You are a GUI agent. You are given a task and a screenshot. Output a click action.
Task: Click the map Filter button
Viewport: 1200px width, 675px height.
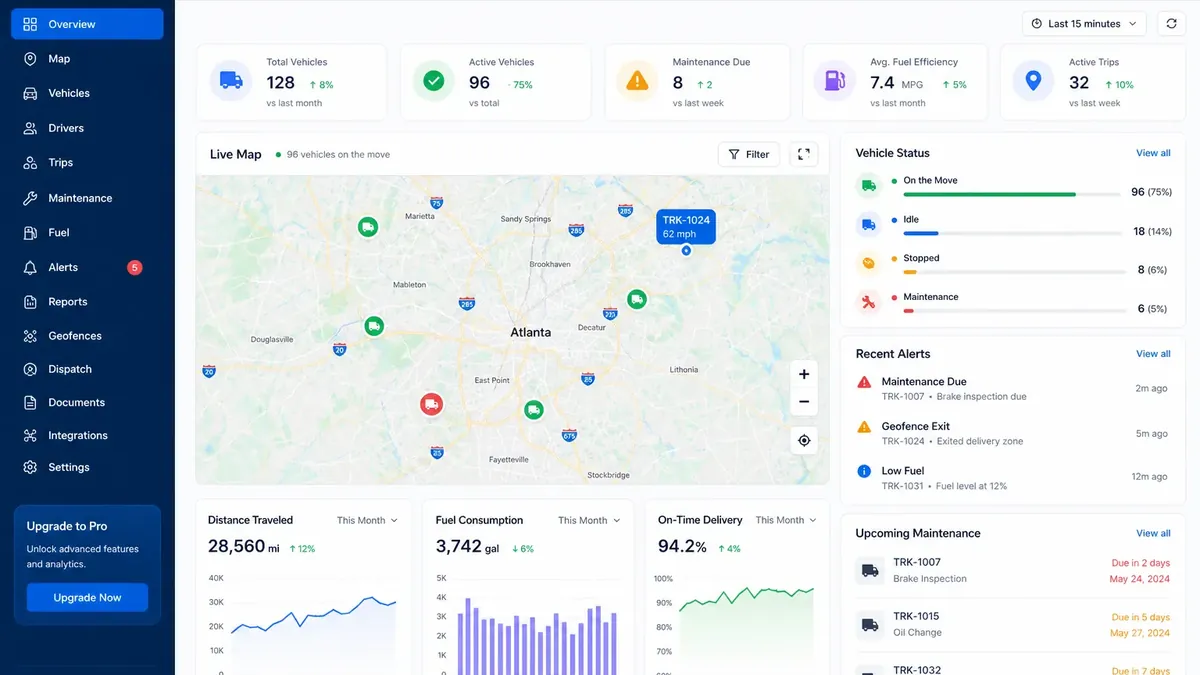pos(749,154)
